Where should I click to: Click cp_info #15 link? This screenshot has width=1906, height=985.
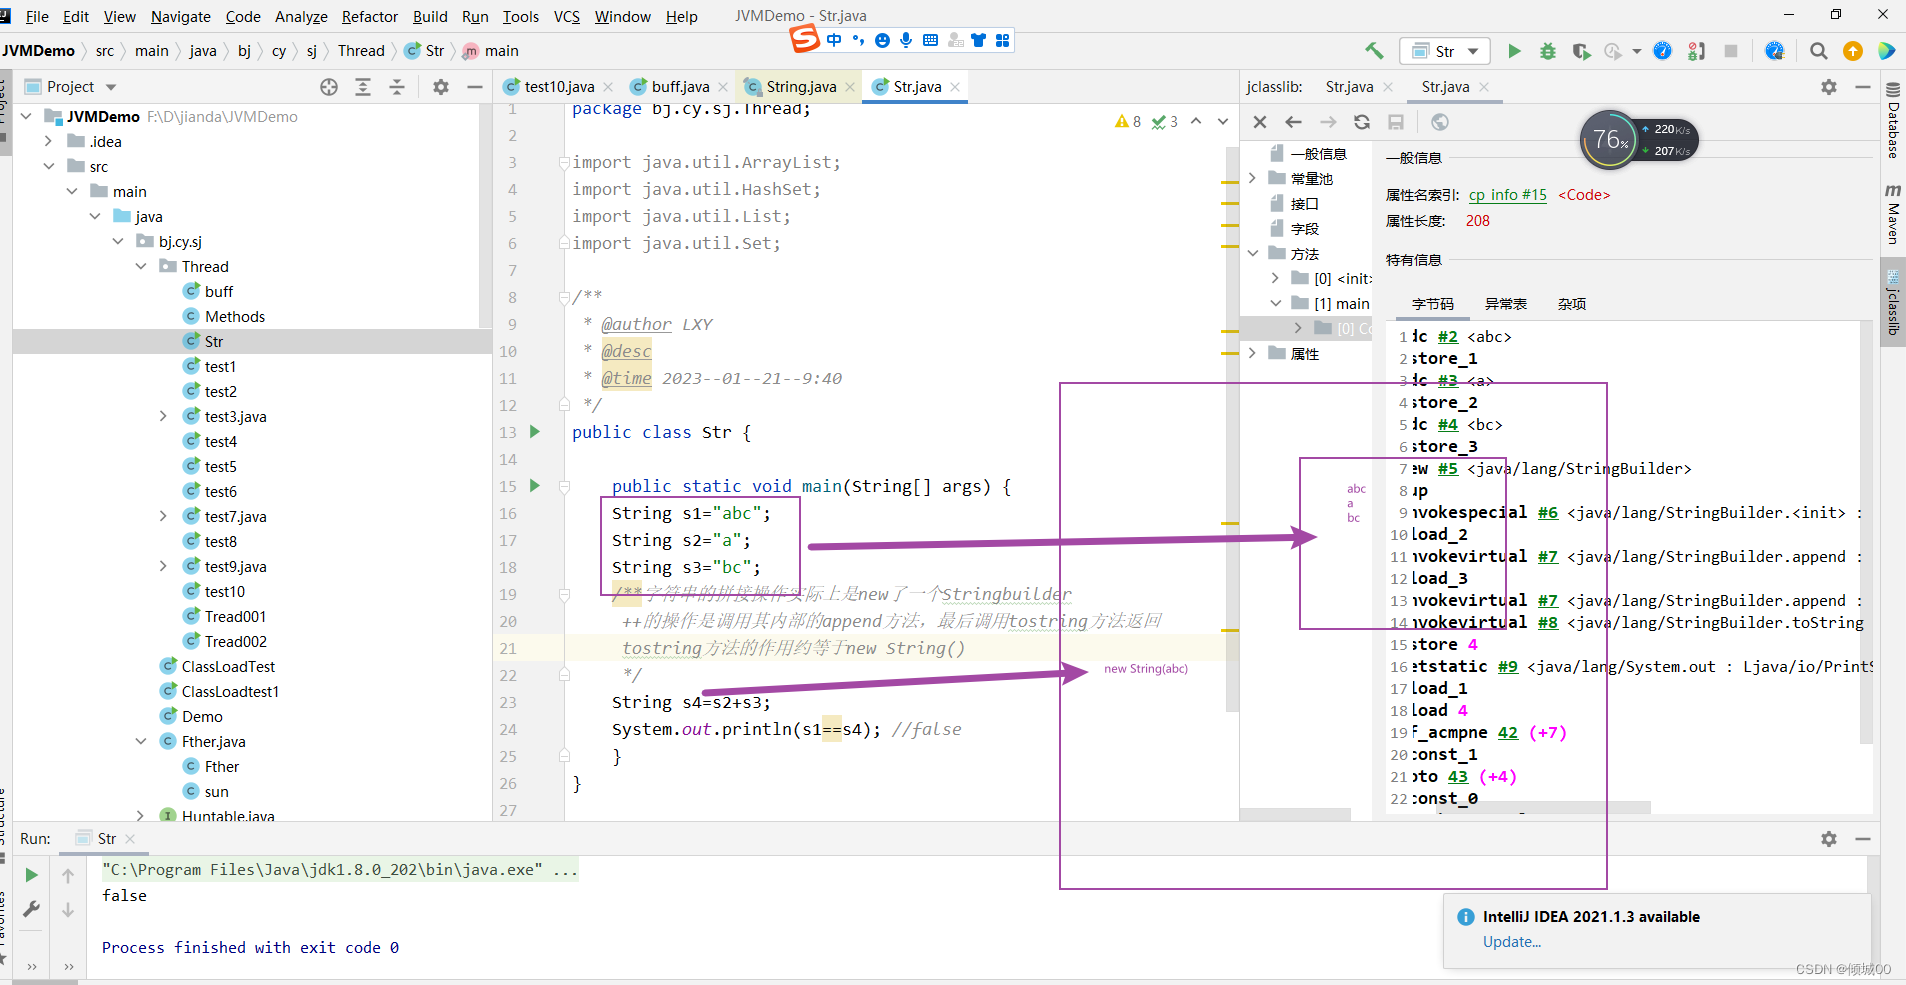click(x=1507, y=195)
